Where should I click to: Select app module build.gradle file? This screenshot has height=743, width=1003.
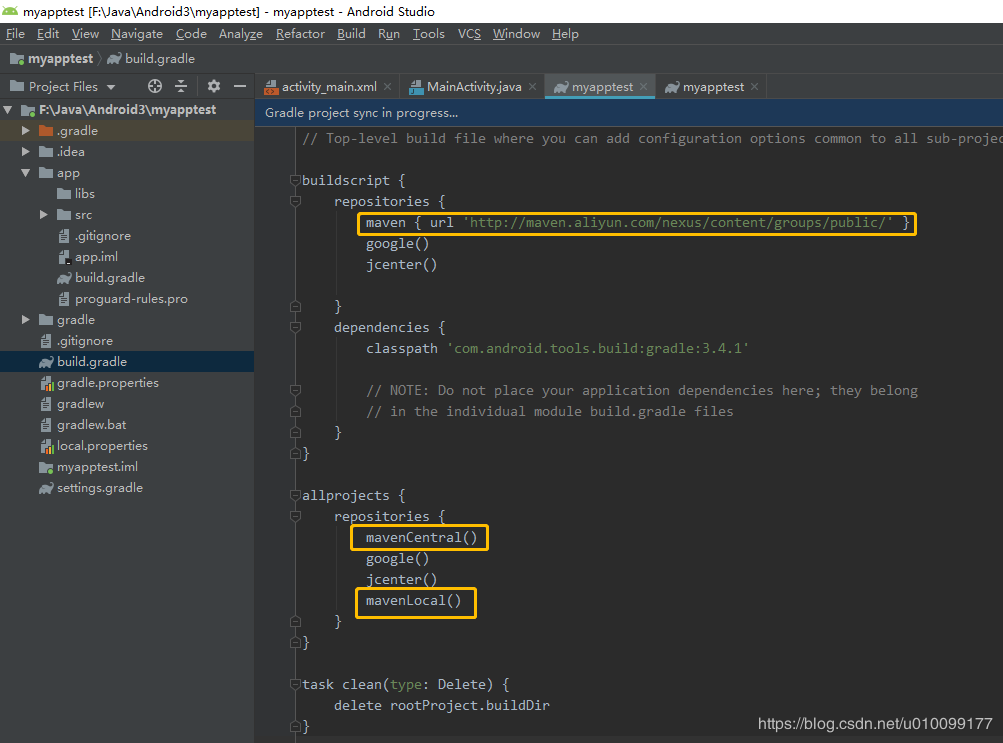(109, 278)
